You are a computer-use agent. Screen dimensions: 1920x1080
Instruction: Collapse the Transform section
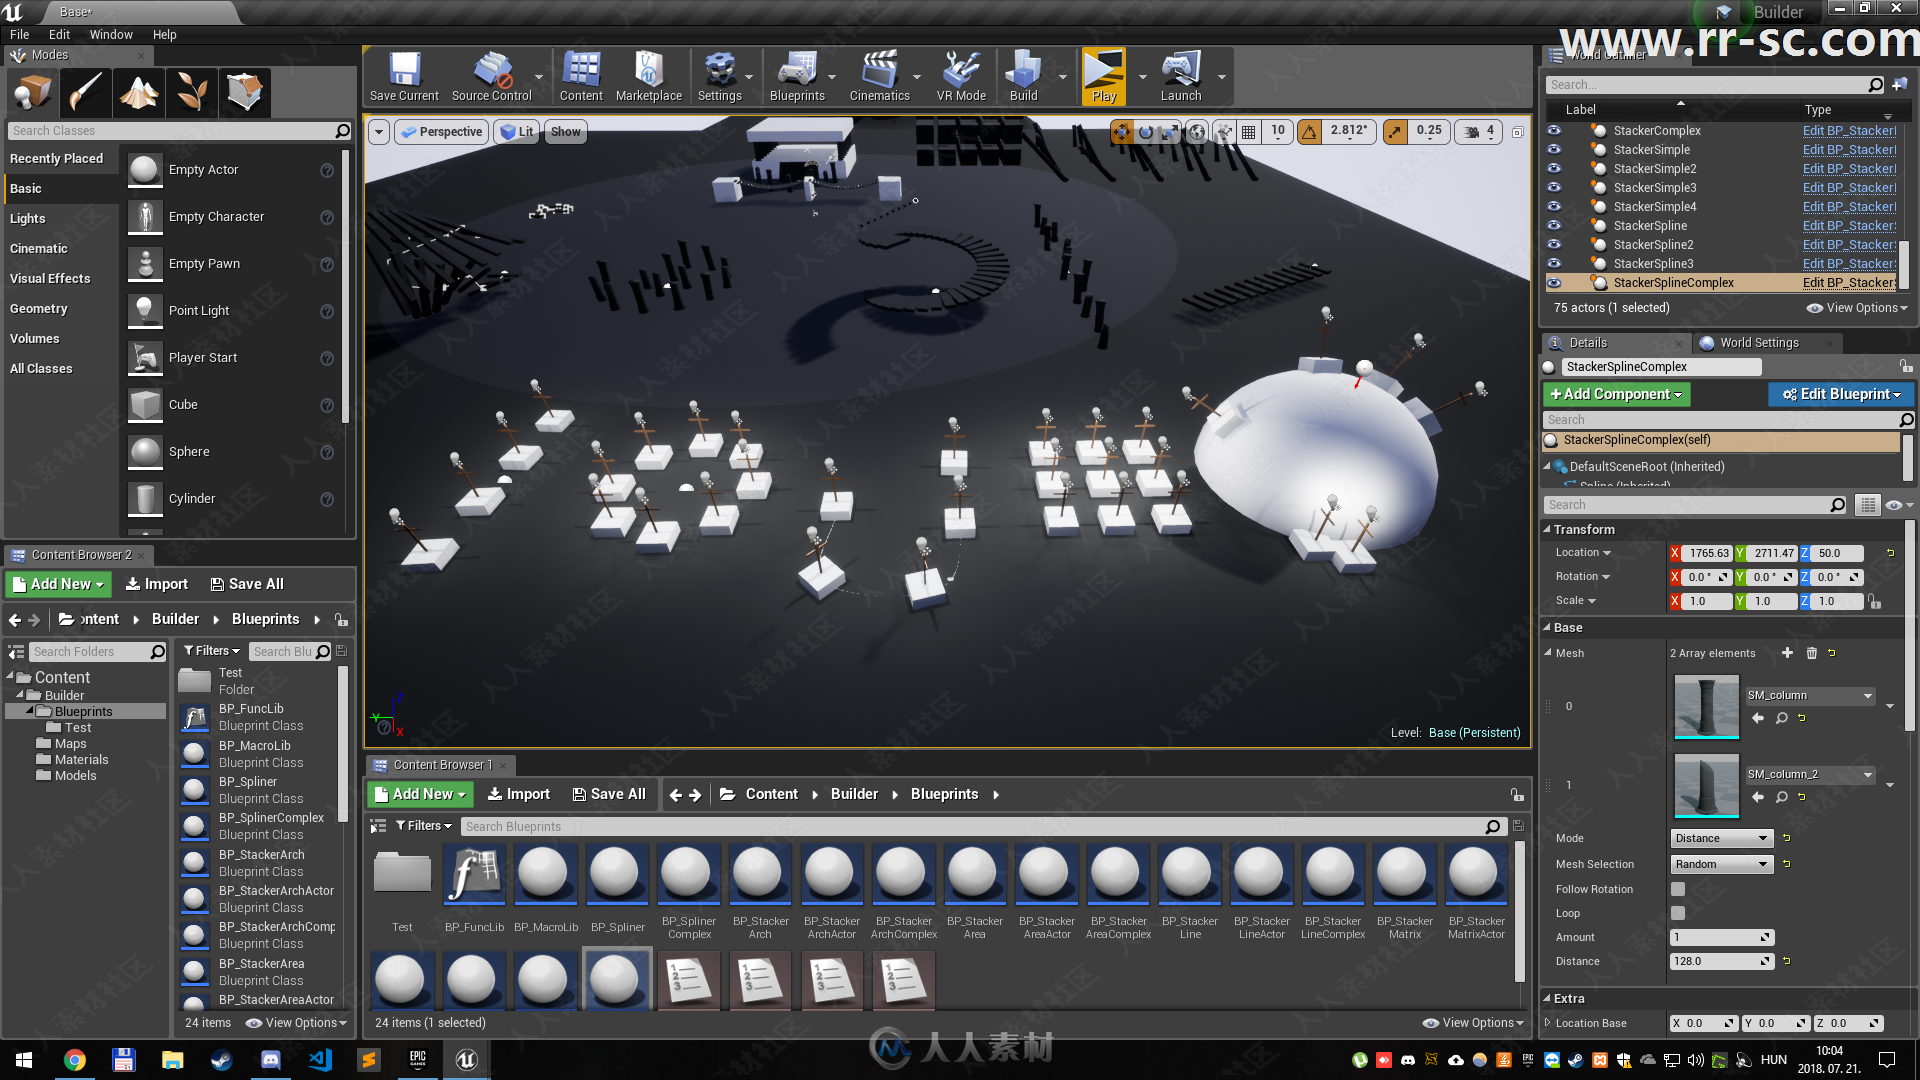click(x=1547, y=530)
